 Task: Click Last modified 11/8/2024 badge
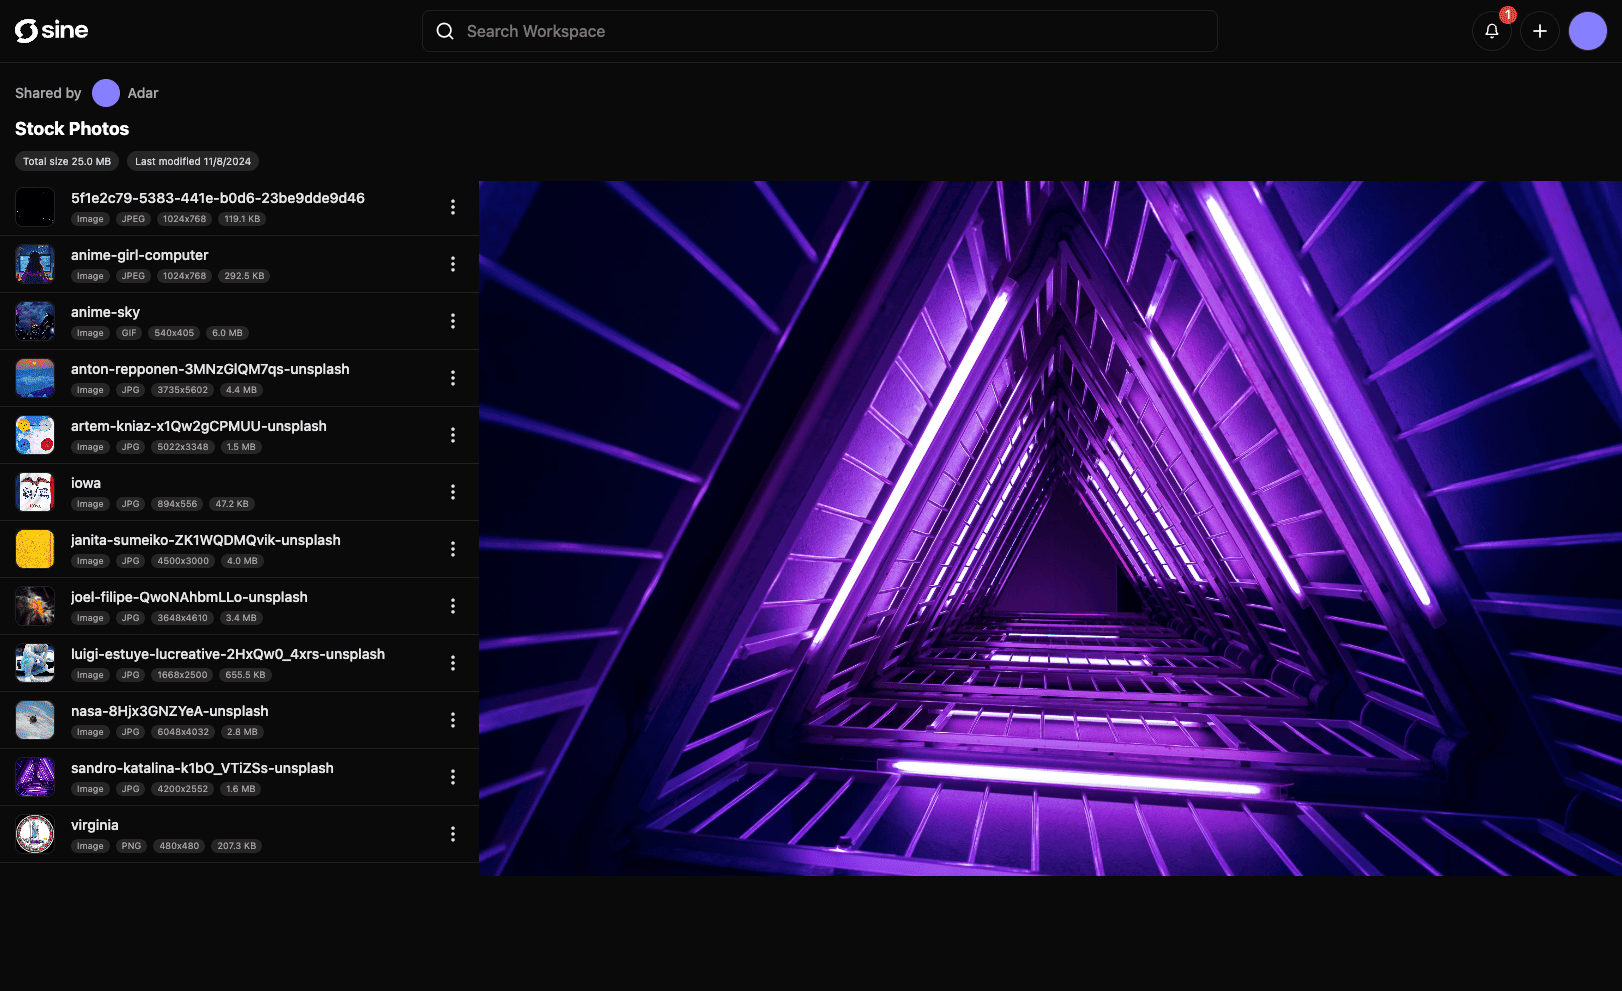click(x=193, y=161)
